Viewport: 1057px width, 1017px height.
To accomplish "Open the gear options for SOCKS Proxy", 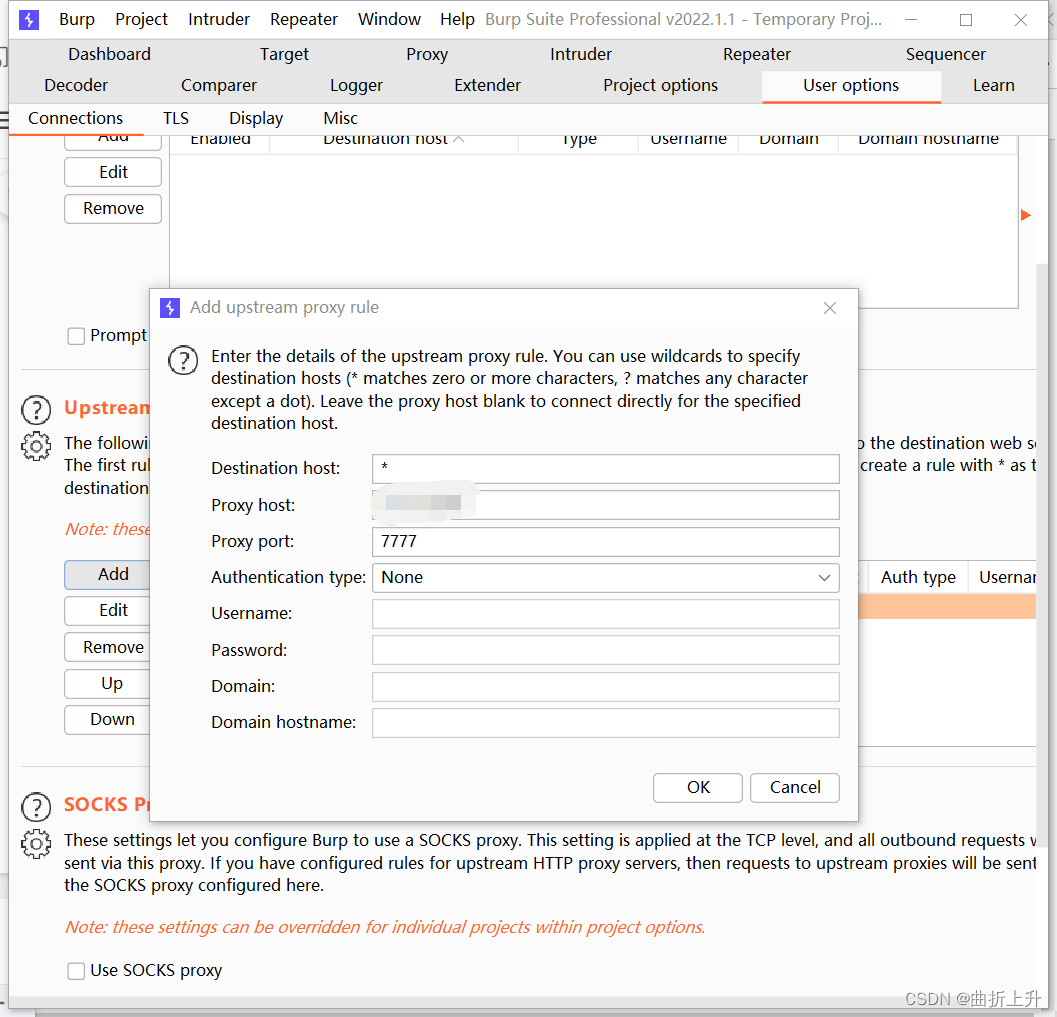I will click(x=36, y=844).
